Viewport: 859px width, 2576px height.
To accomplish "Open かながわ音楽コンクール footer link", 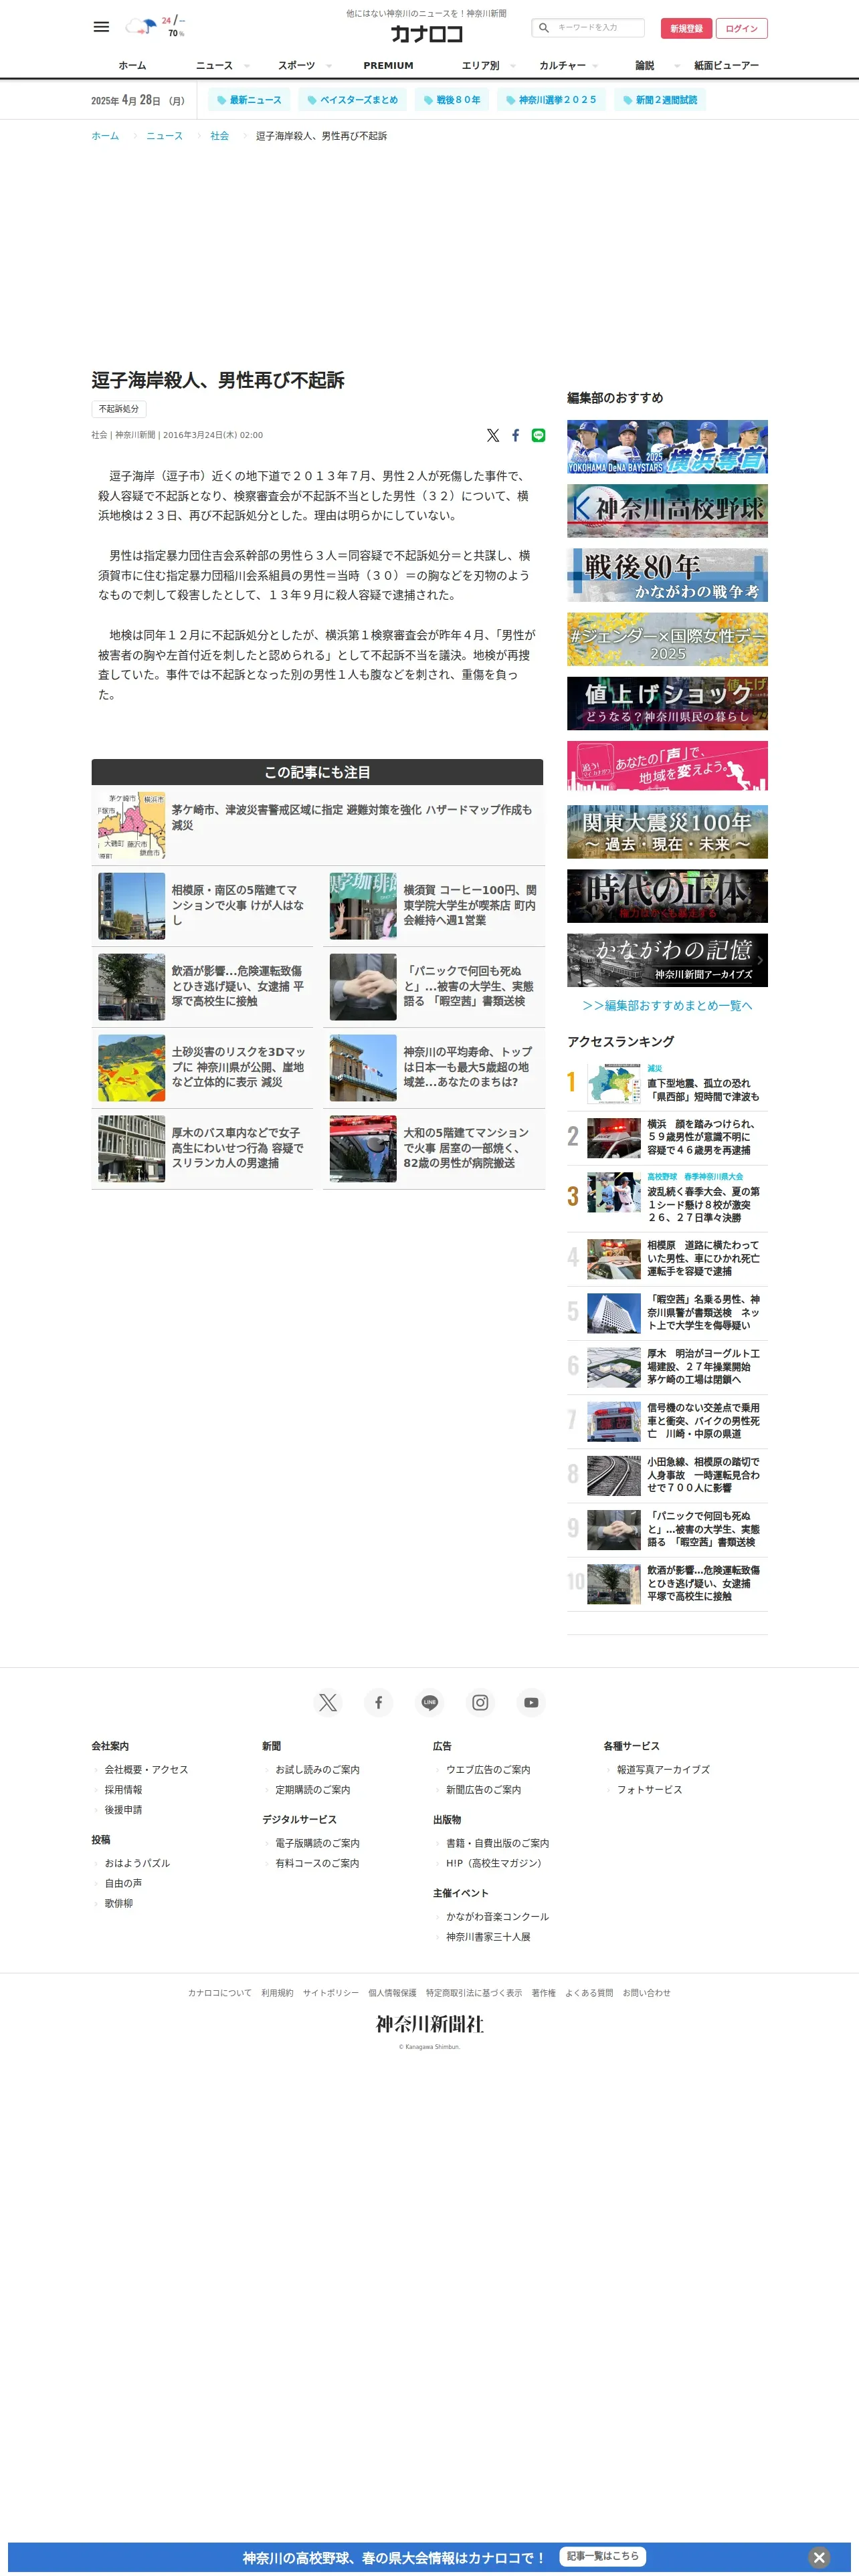I will 497,1916.
